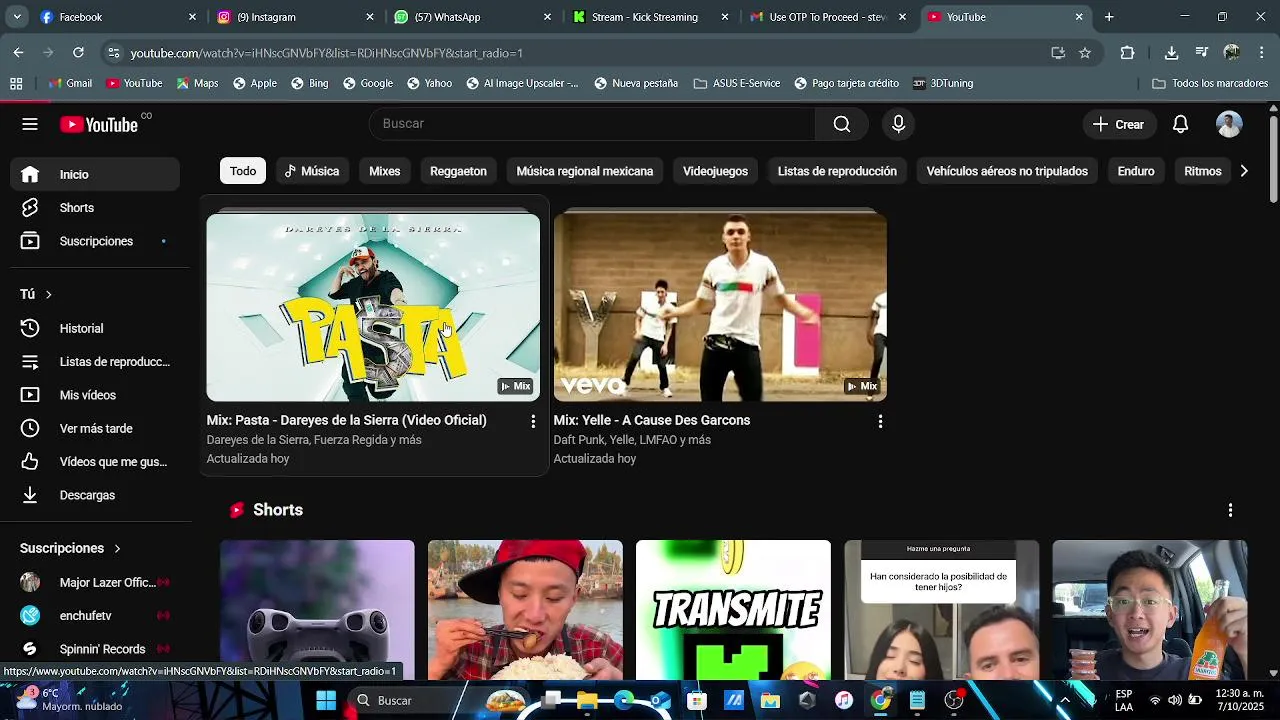The image size is (1280, 720).
Task: Open Mix Pasta Dareyes de la Sierra title
Action: [346, 420]
